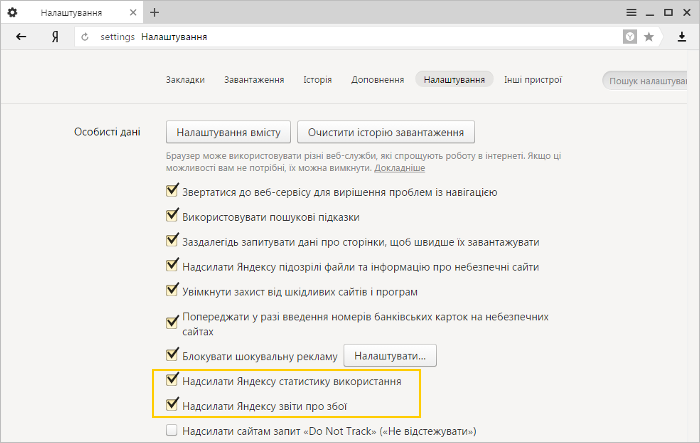This screenshot has height=443, width=700.
Task: Disable sending usage statistics to Yandex
Action: point(172,380)
